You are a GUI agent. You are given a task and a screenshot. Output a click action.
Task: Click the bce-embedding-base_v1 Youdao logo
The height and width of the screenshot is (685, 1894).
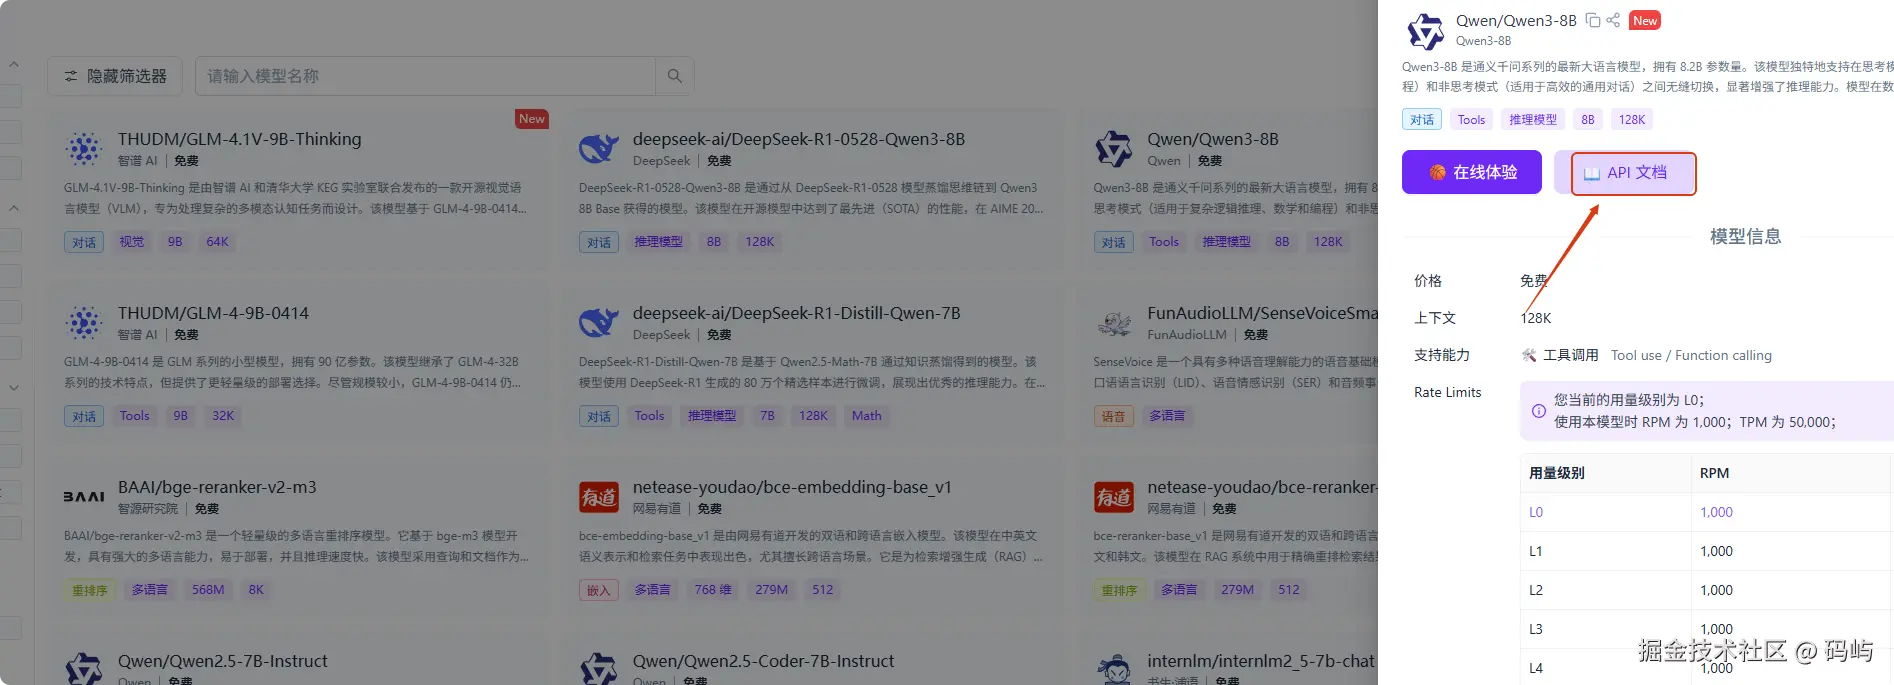pyautogui.click(x=598, y=497)
